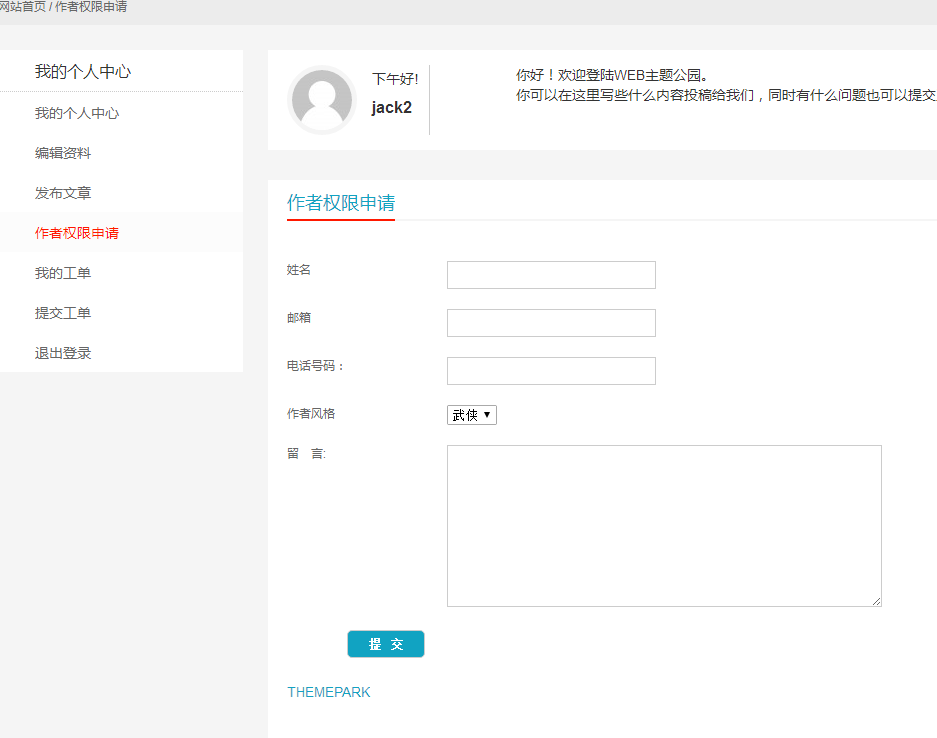This screenshot has width=937, height=738.
Task: Click inside the 留言 message textarea
Action: point(663,525)
